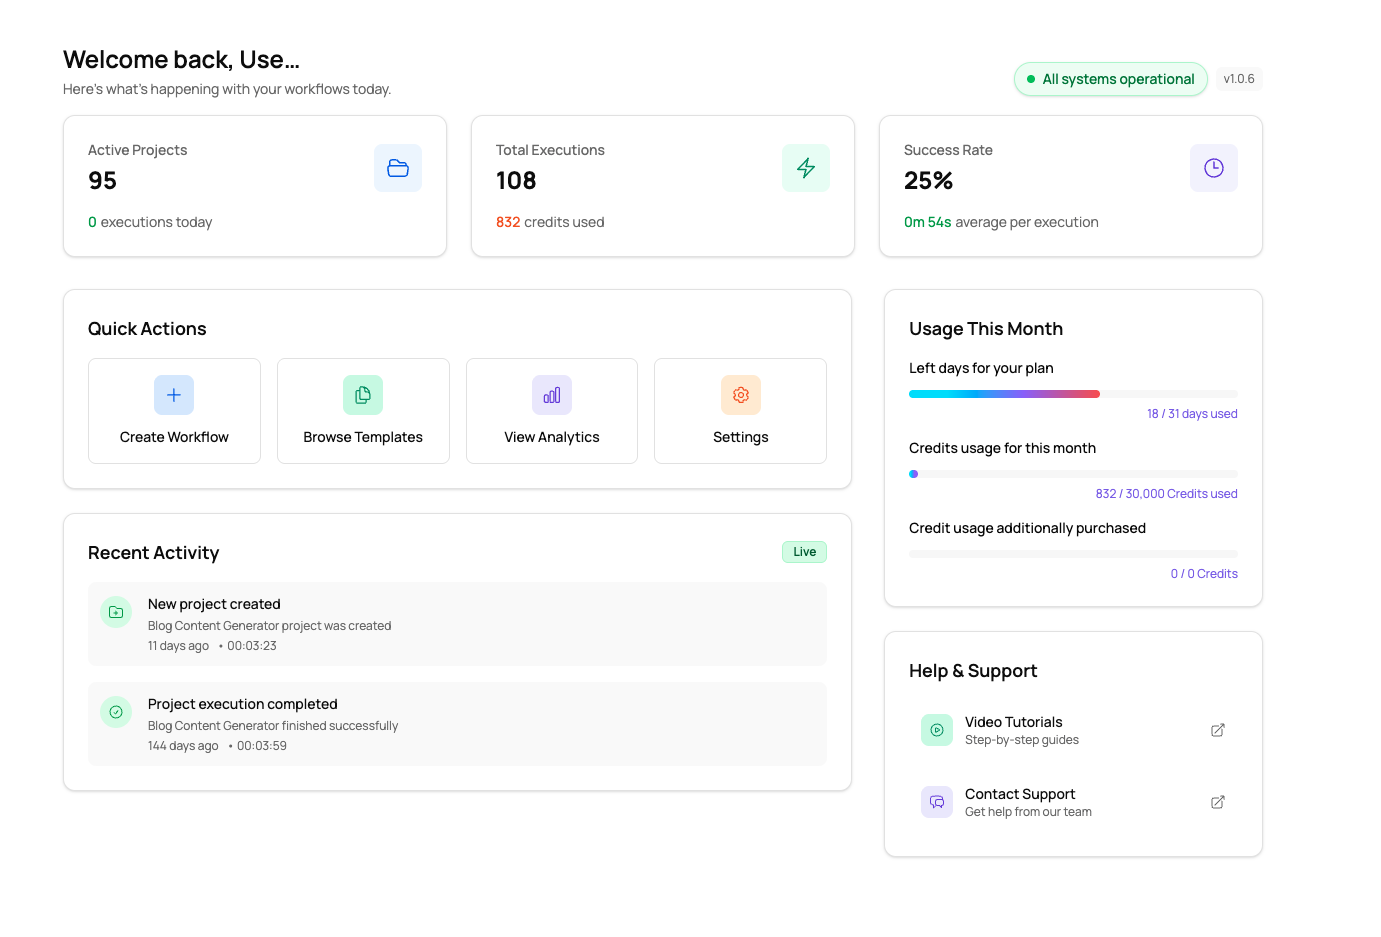Image resolution: width=1381 pixels, height=937 pixels.
Task: Select the Create Workflow plus icon
Action: click(174, 394)
